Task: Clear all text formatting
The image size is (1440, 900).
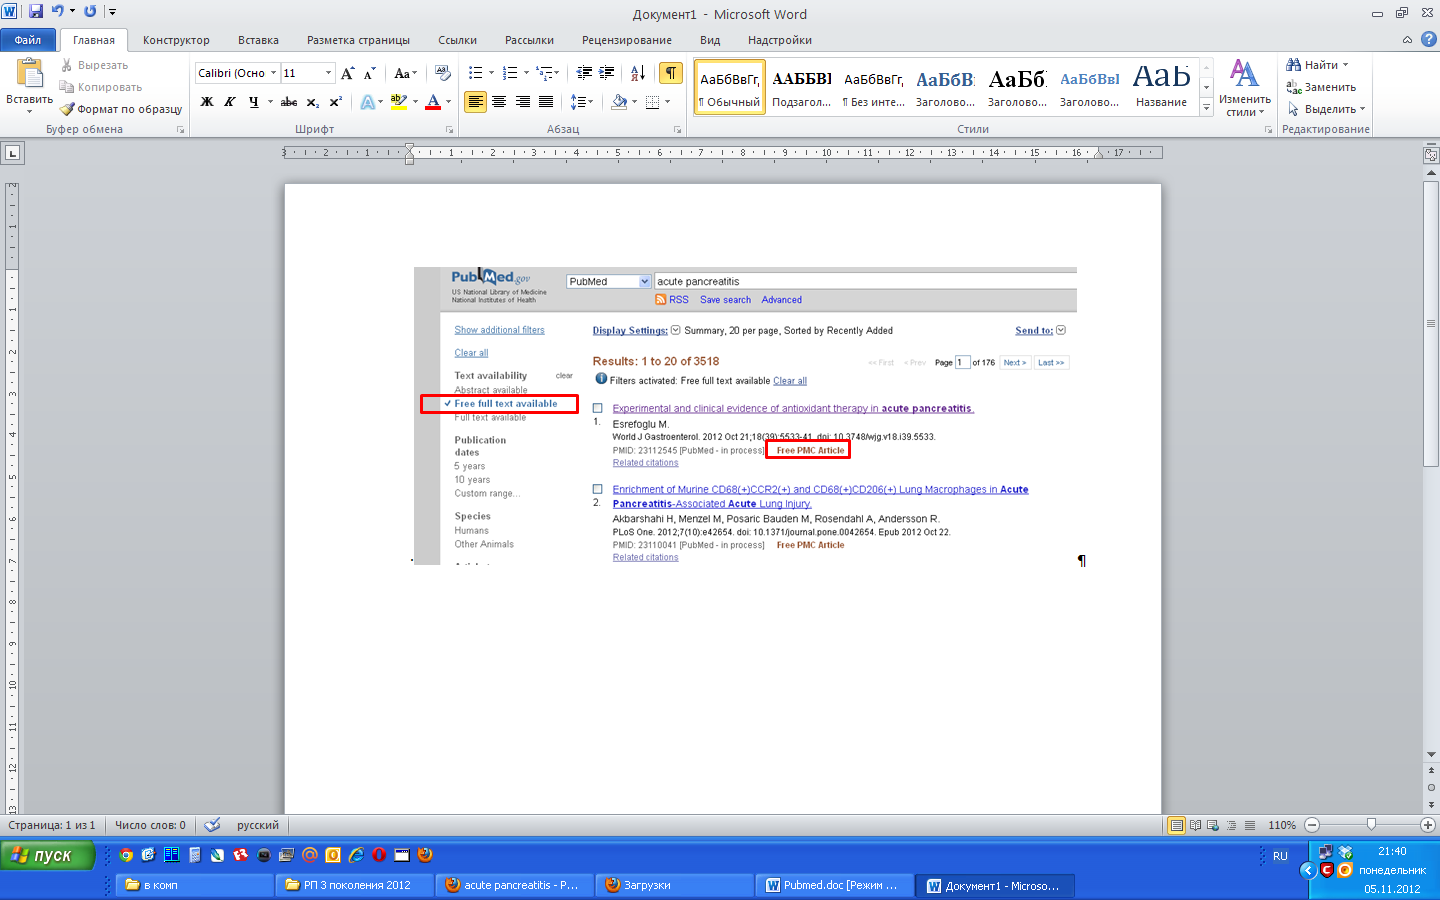Action: coord(443,73)
